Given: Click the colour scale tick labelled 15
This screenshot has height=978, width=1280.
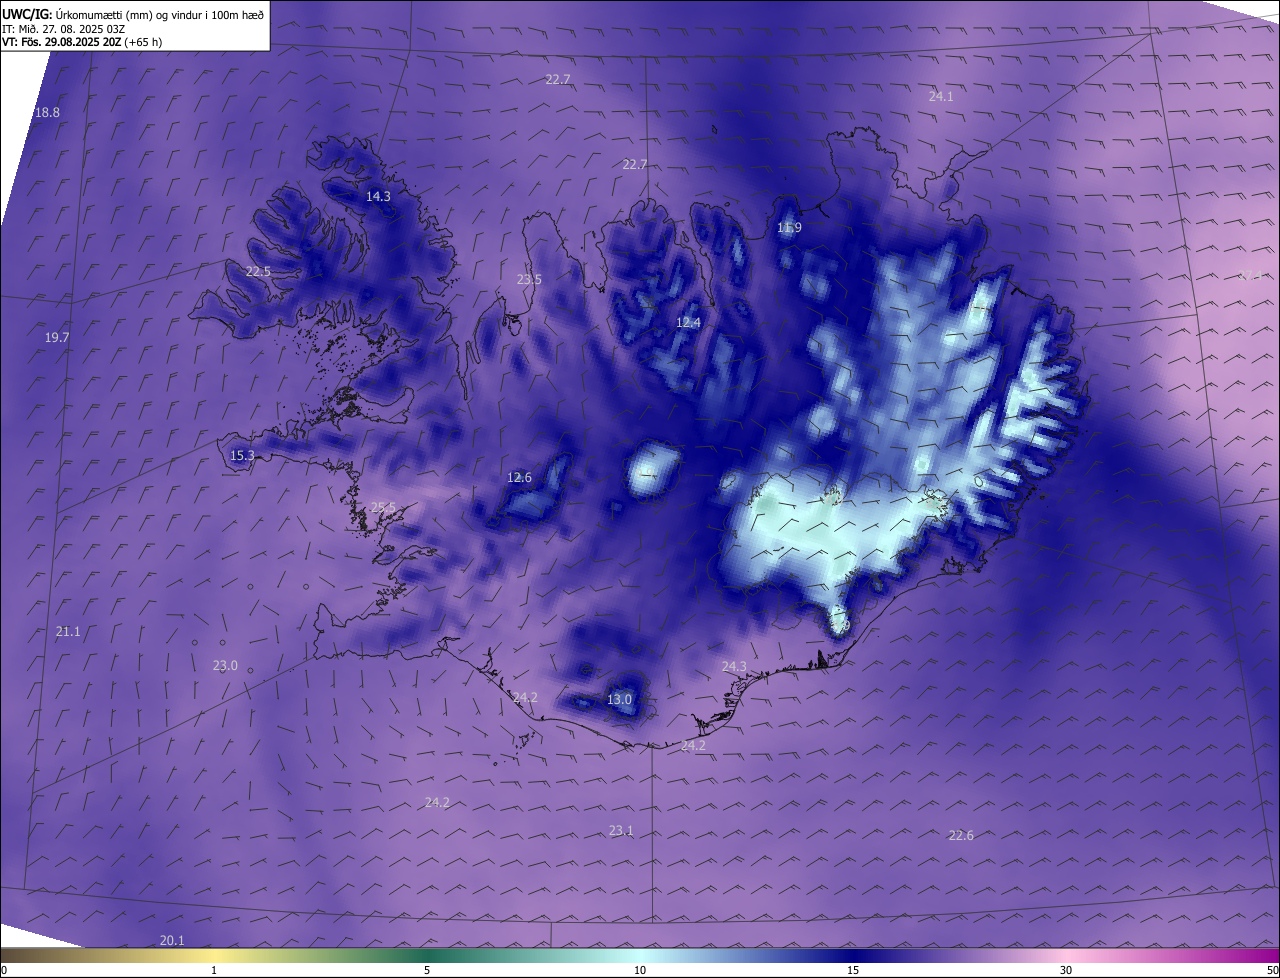Looking at the screenshot, I should pyautogui.click(x=853, y=970).
